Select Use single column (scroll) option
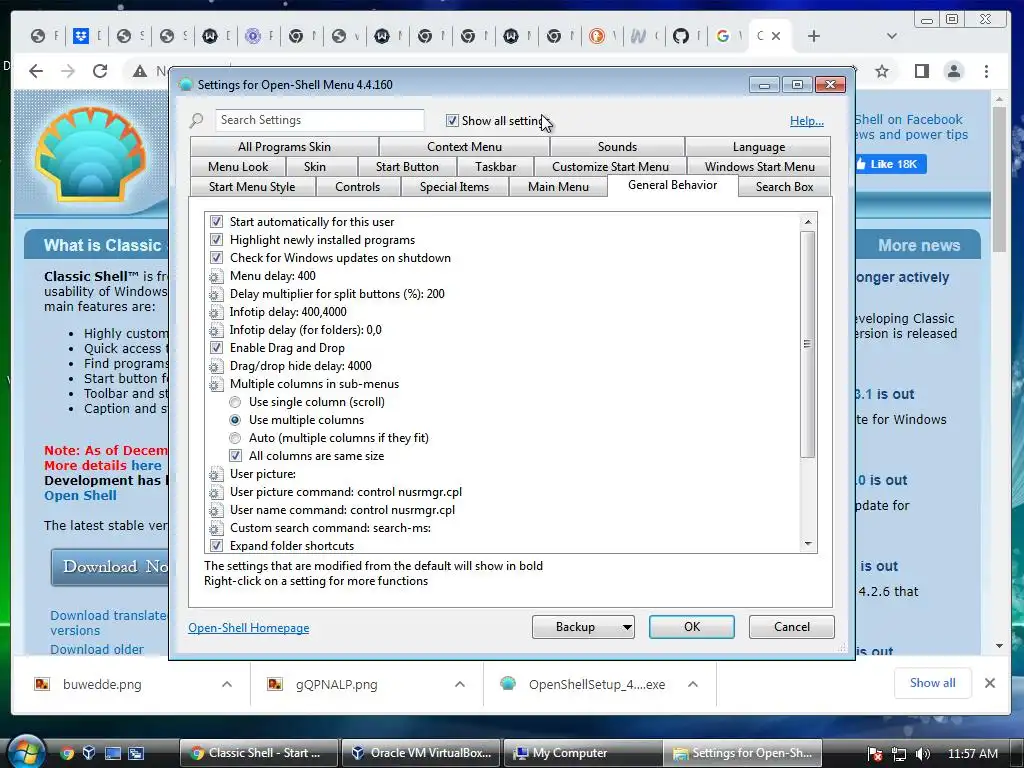This screenshot has height=768, width=1024. coord(235,402)
